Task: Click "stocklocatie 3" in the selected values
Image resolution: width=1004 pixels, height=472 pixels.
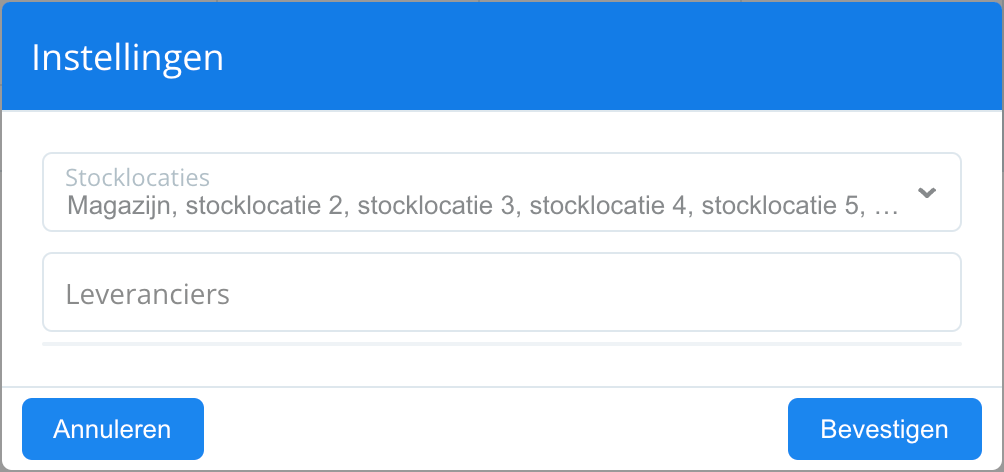Action: coord(435,206)
